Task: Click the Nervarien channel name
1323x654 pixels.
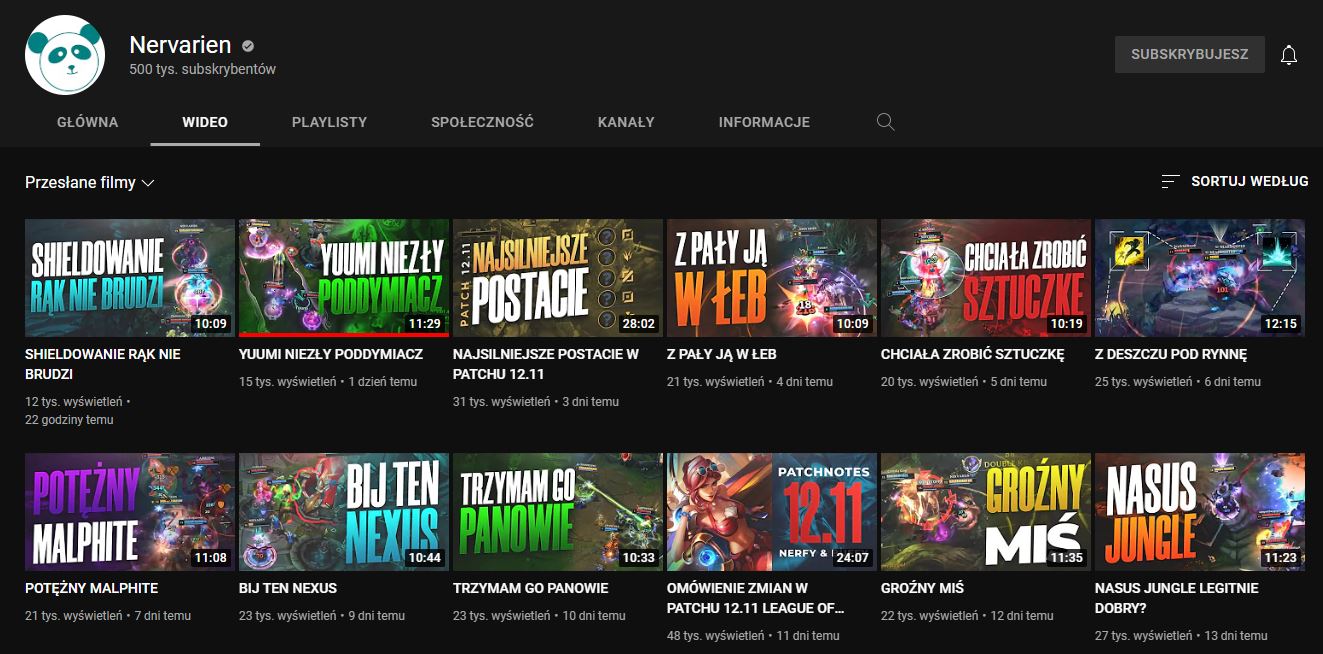Action: coord(181,45)
